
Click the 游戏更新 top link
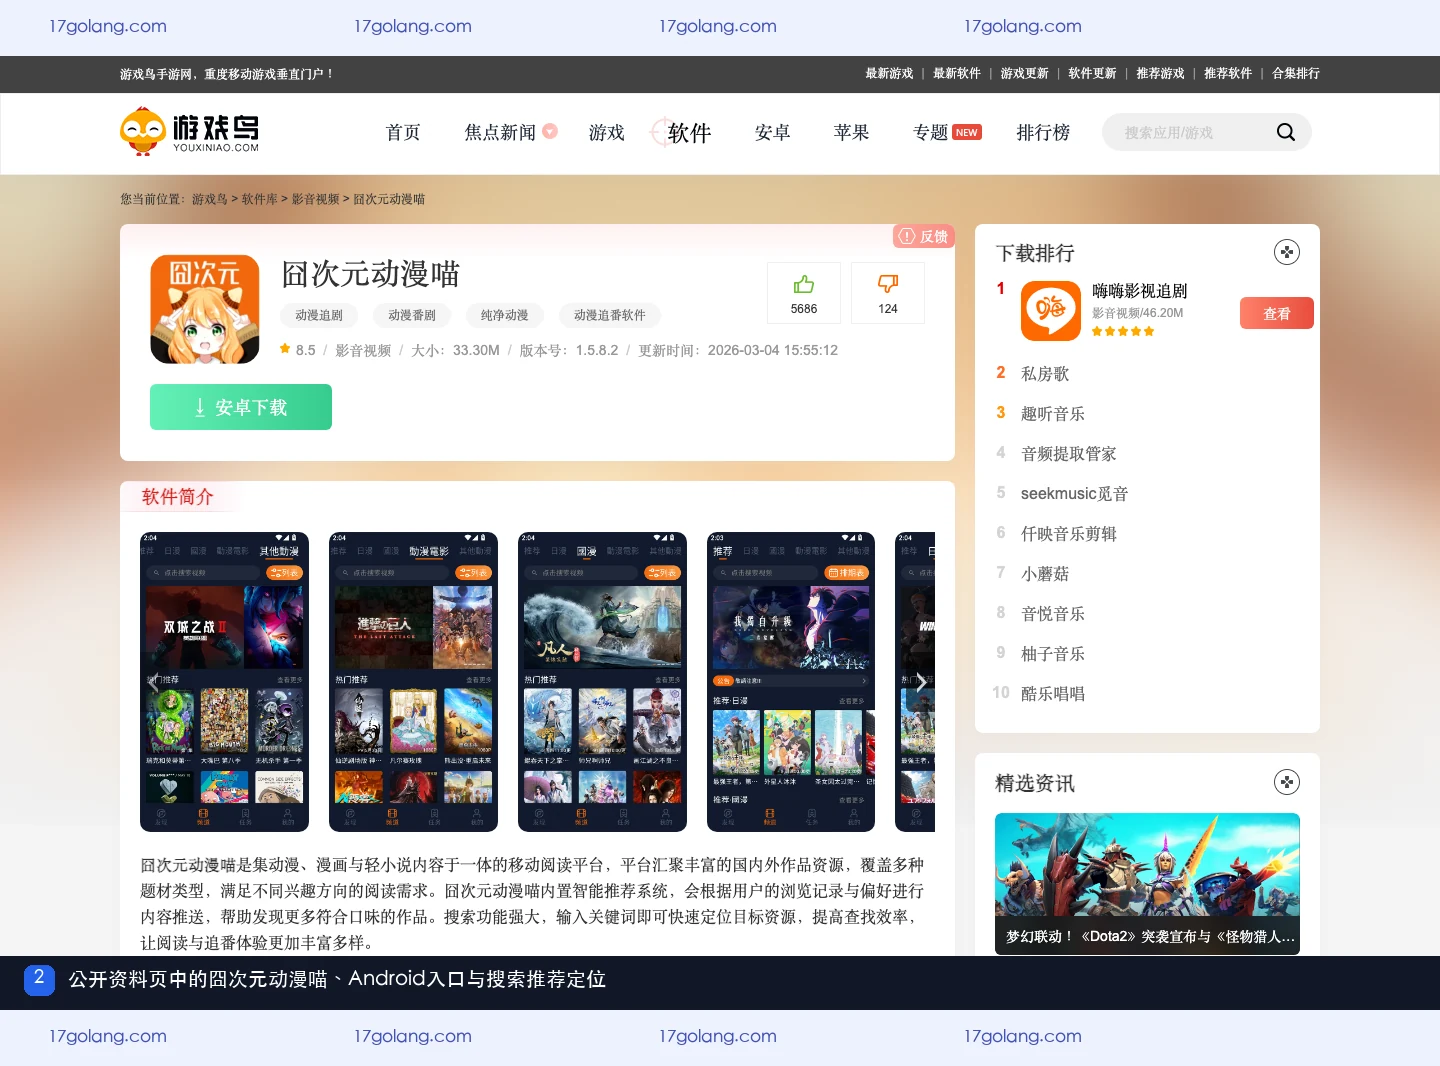click(x=1025, y=73)
